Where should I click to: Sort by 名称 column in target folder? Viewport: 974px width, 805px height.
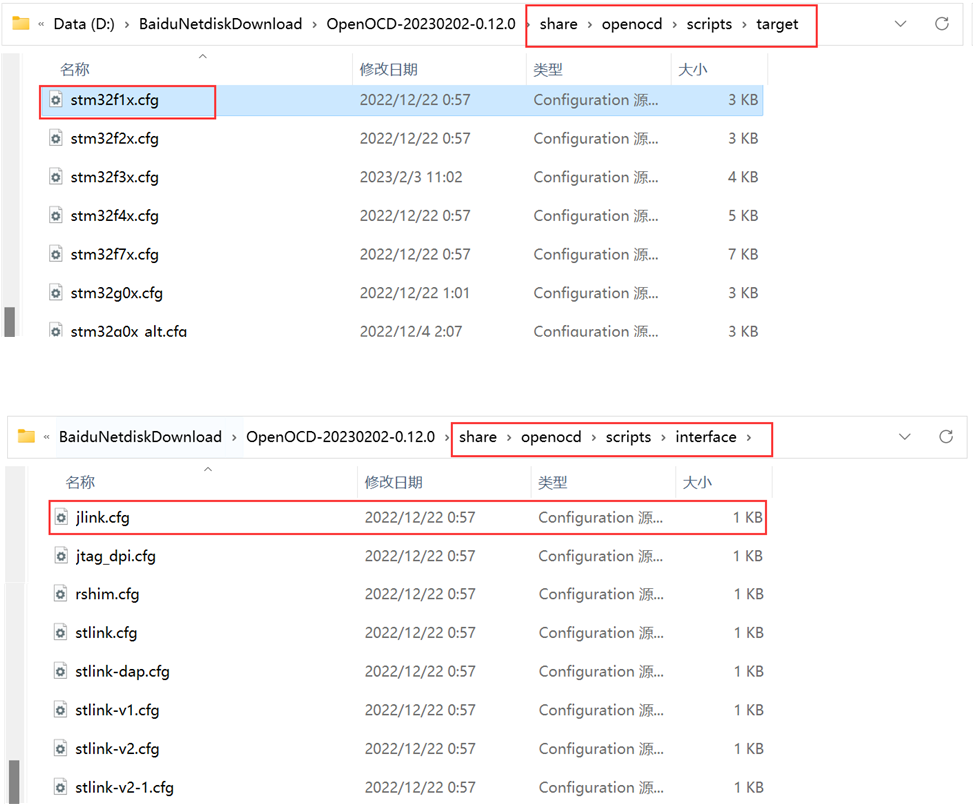pos(75,70)
